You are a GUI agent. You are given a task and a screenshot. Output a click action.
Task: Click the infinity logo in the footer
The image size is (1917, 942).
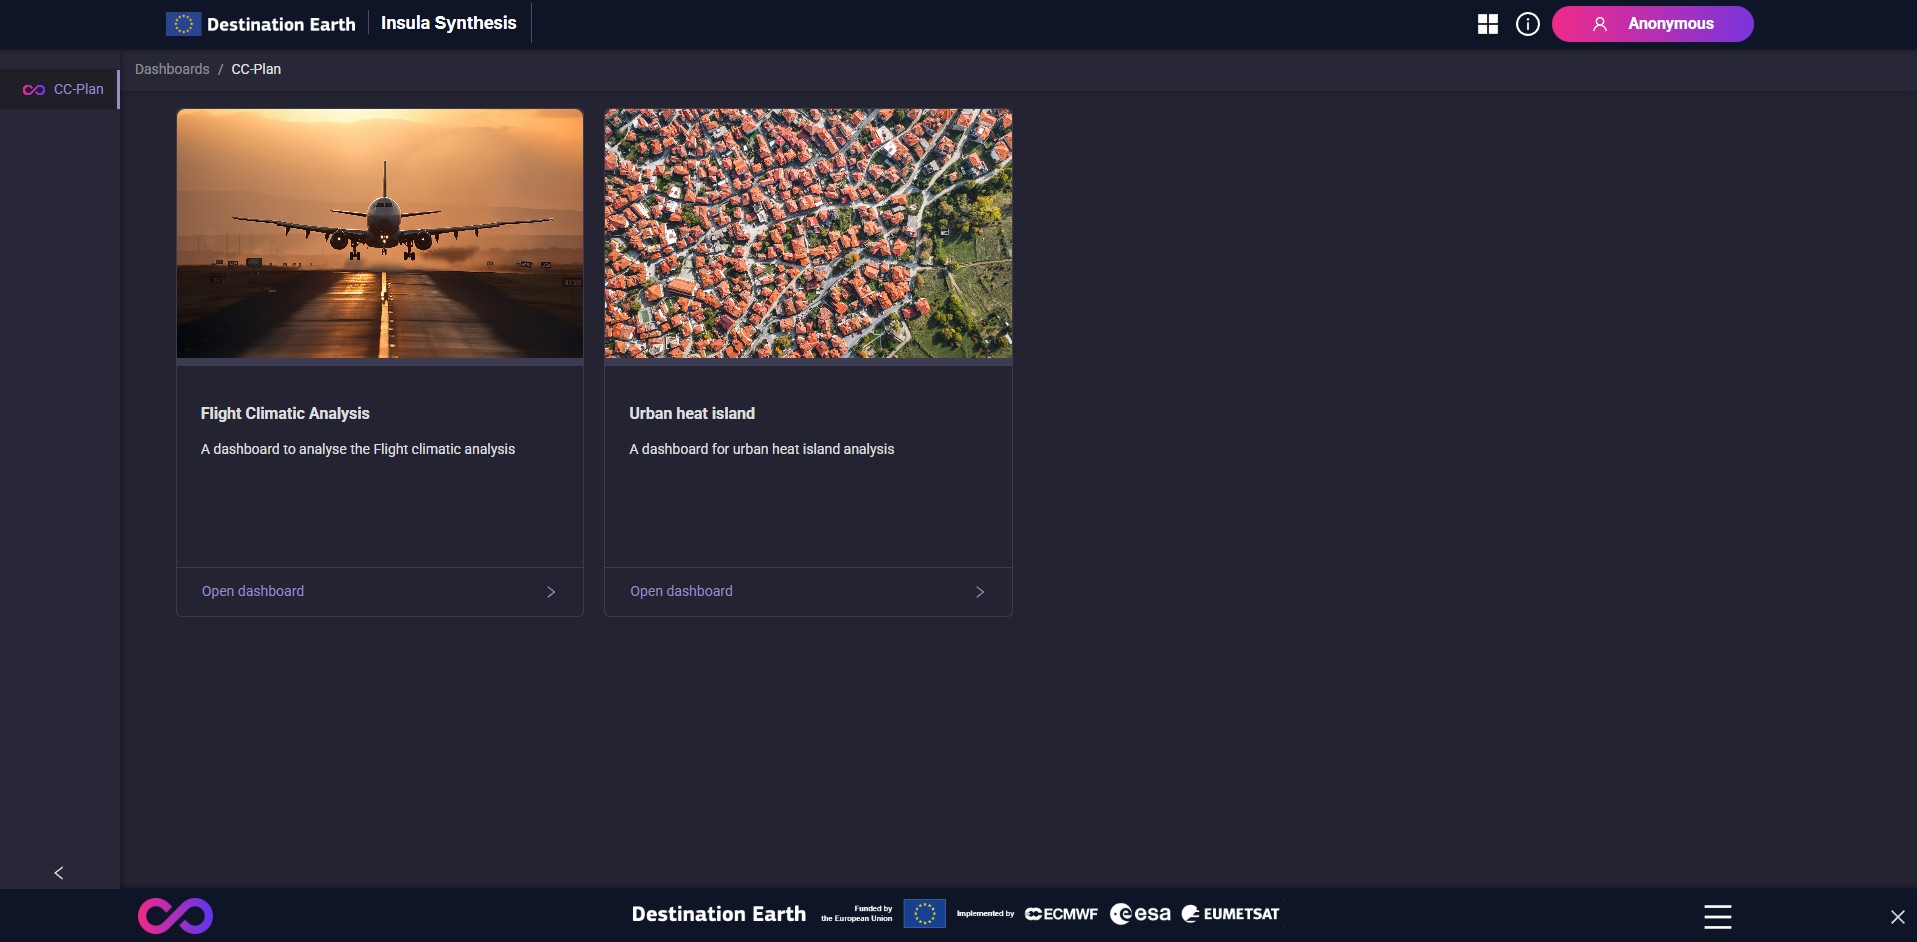pos(175,914)
